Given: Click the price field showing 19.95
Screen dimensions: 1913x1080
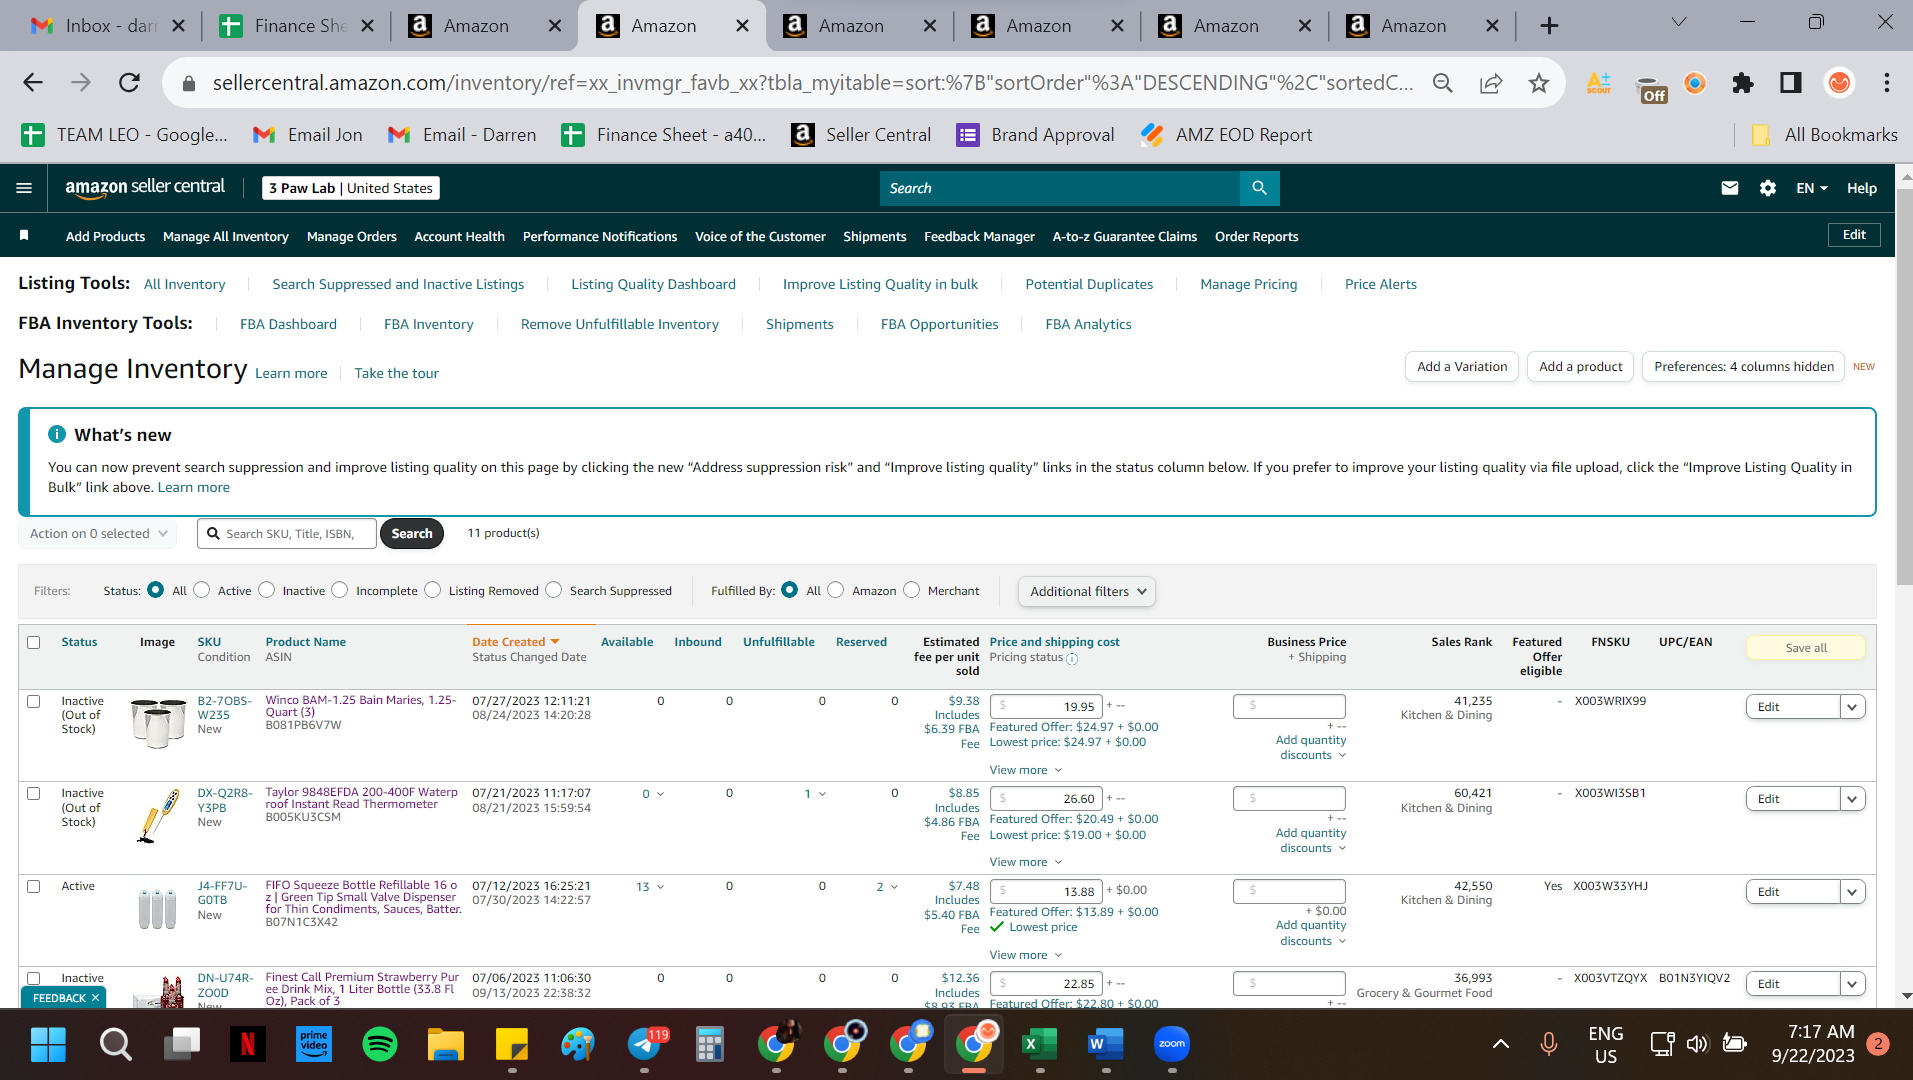Looking at the screenshot, I should tap(1046, 706).
